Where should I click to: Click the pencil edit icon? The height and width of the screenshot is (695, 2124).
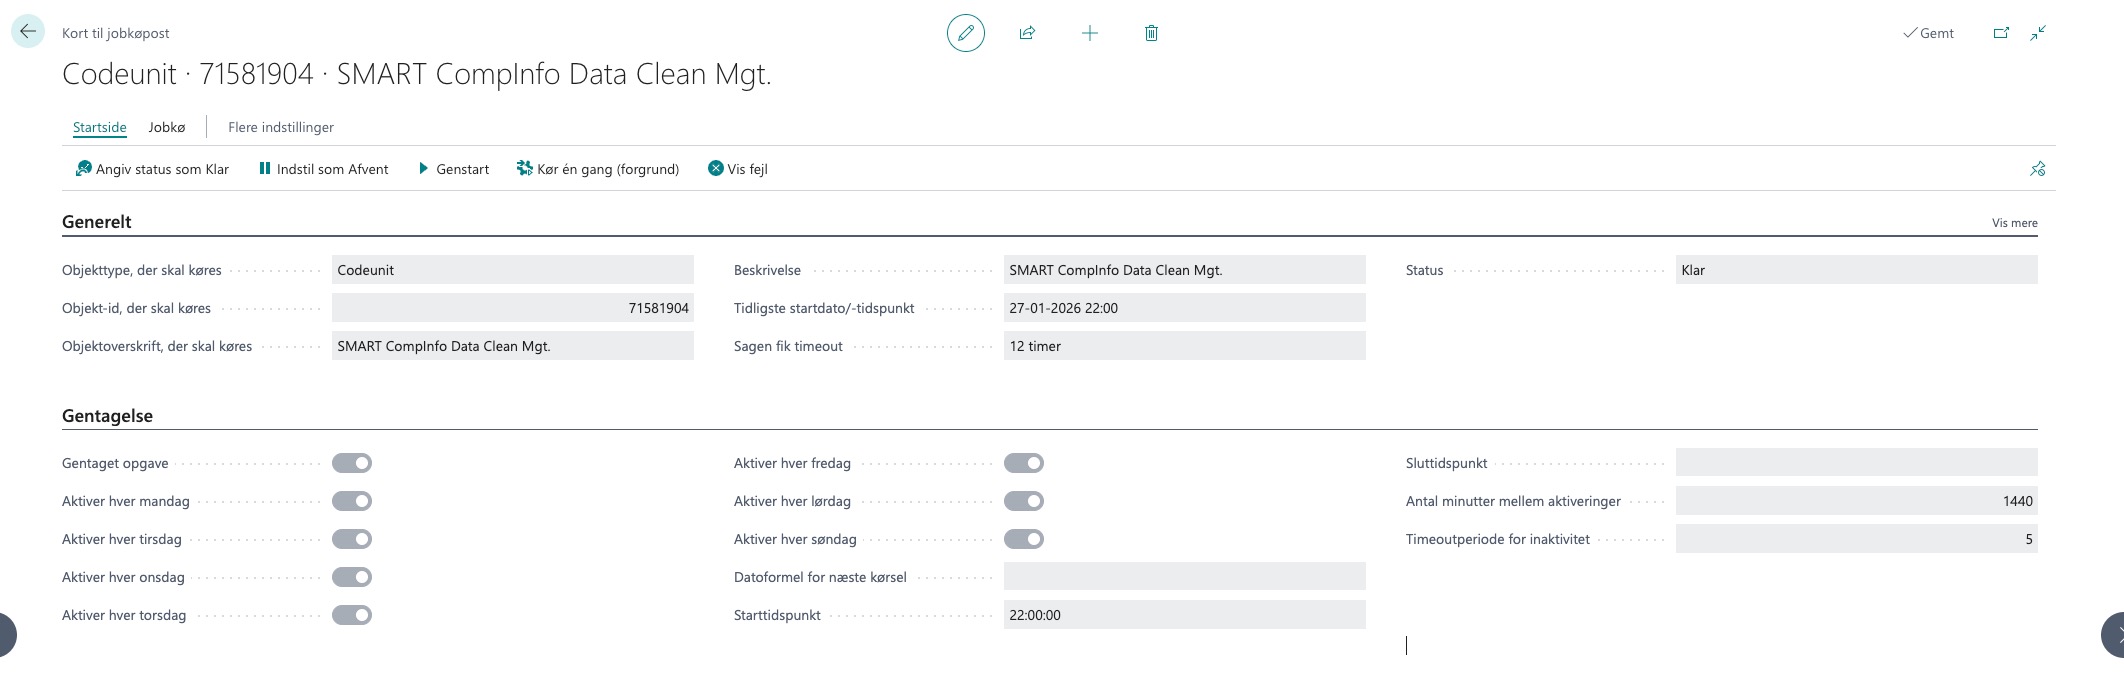coord(965,33)
